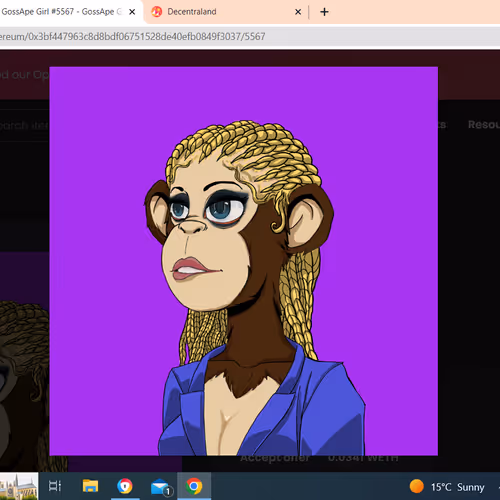Image resolution: width=500 pixels, height=500 pixels.
Task: Switch to the GossApe Girl #5567 tab
Action: pyautogui.click(x=67, y=12)
